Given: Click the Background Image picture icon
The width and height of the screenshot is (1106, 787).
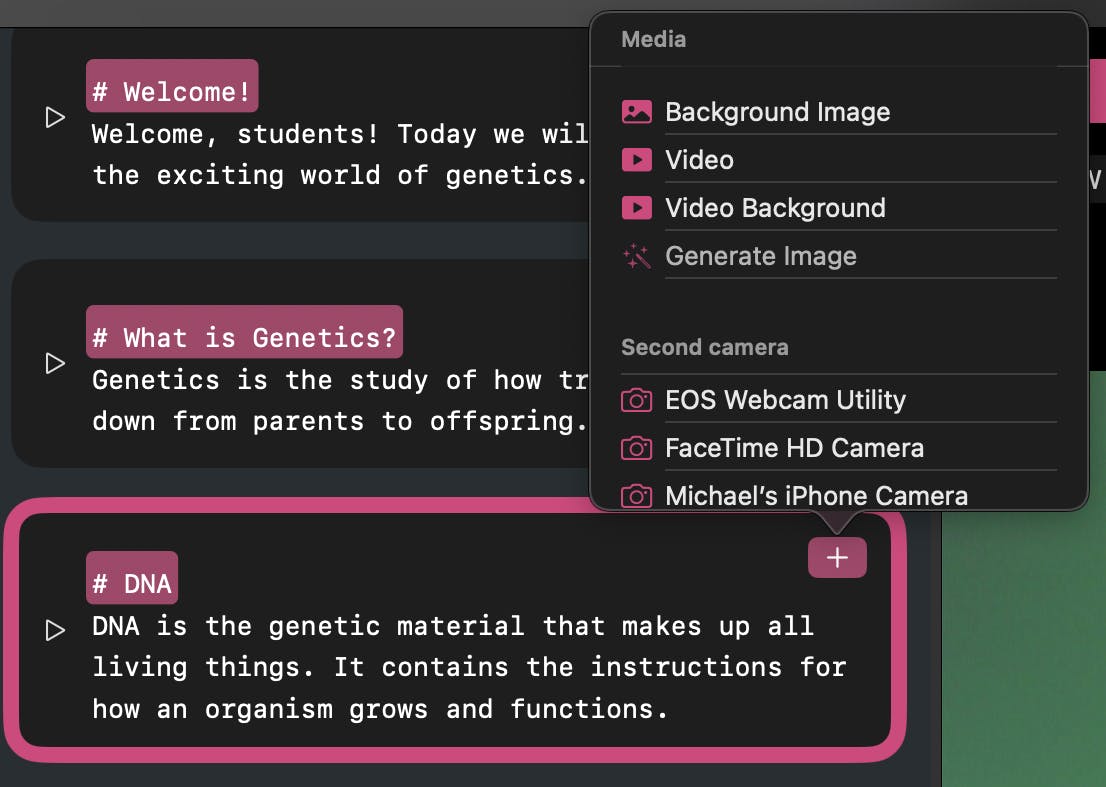Looking at the screenshot, I should click(x=636, y=112).
